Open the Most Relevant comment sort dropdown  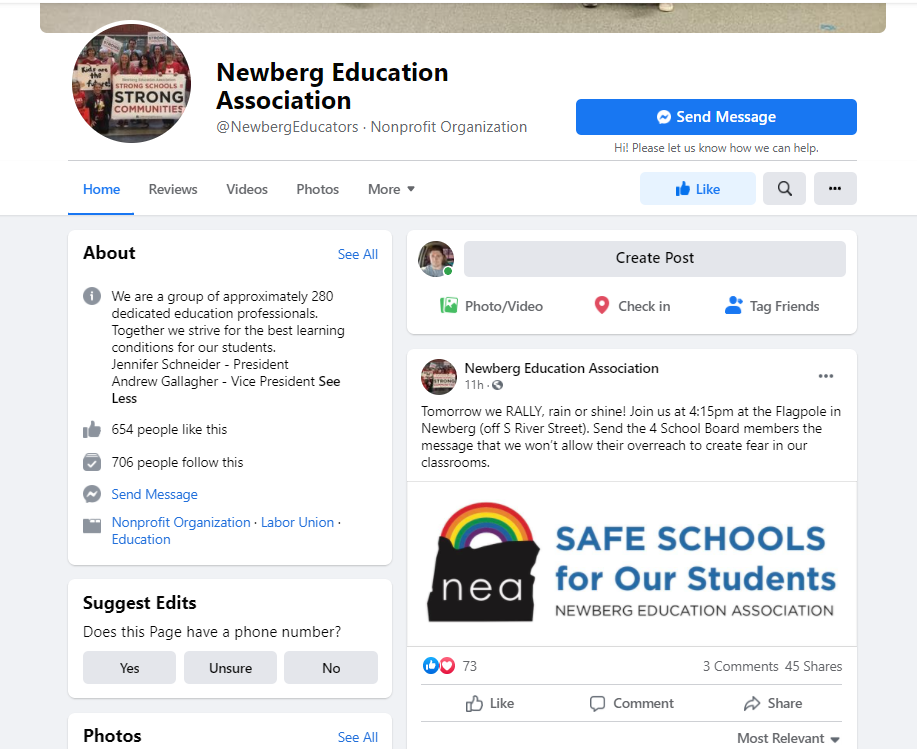788,738
